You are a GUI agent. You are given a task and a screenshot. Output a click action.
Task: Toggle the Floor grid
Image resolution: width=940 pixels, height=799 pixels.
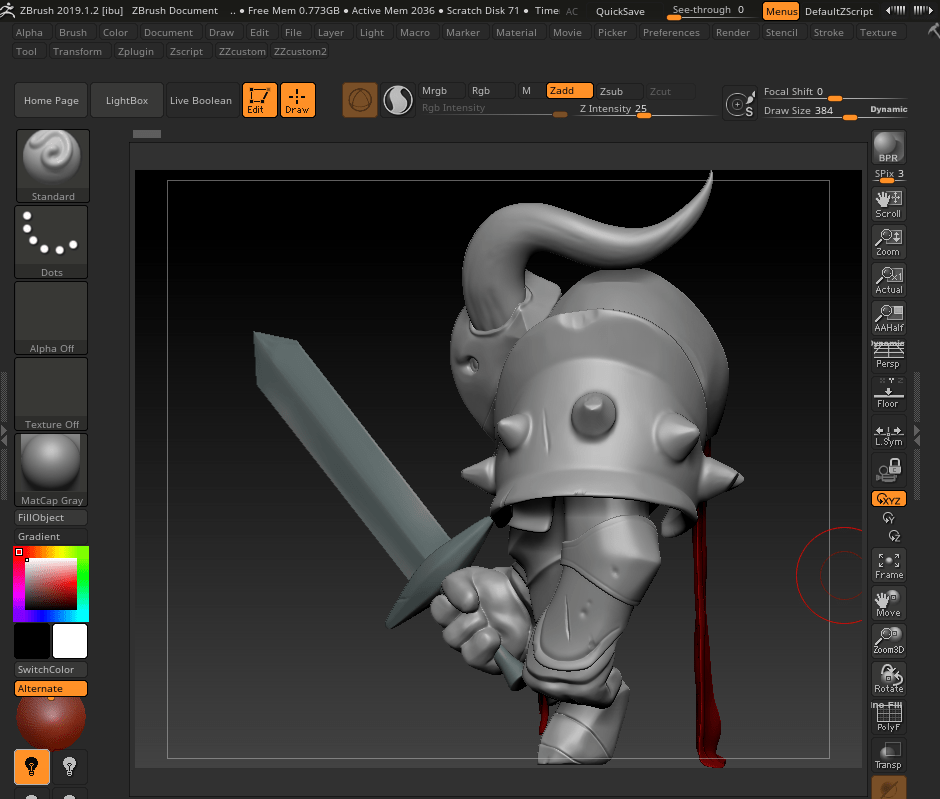click(x=888, y=393)
